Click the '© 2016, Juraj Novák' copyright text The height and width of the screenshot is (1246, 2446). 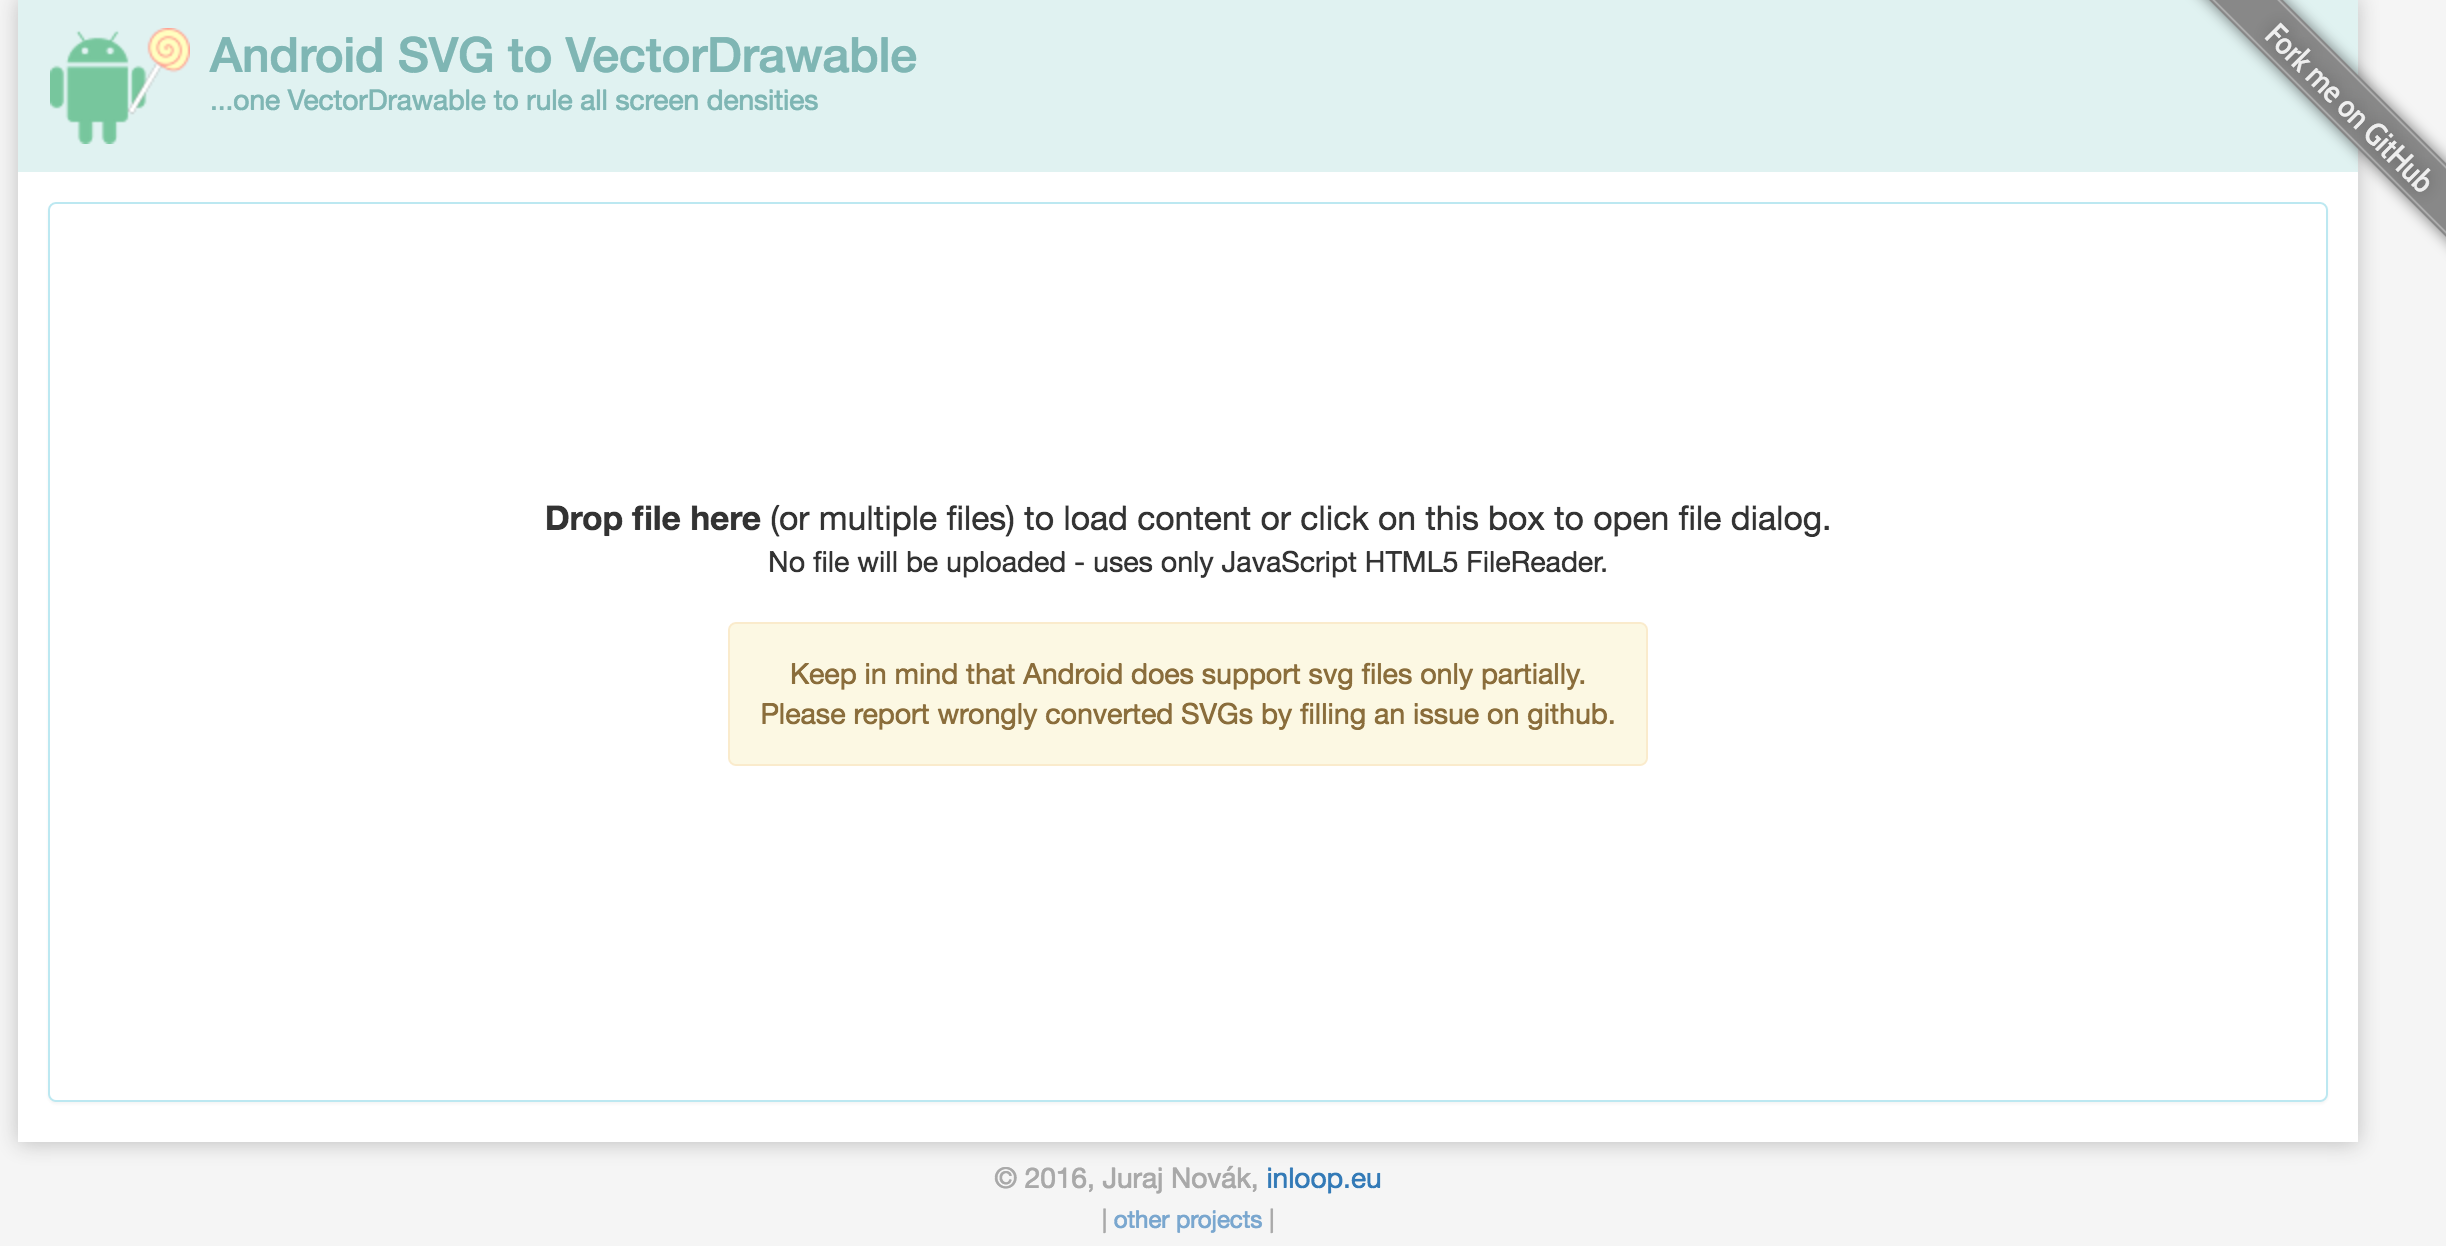1125,1178
